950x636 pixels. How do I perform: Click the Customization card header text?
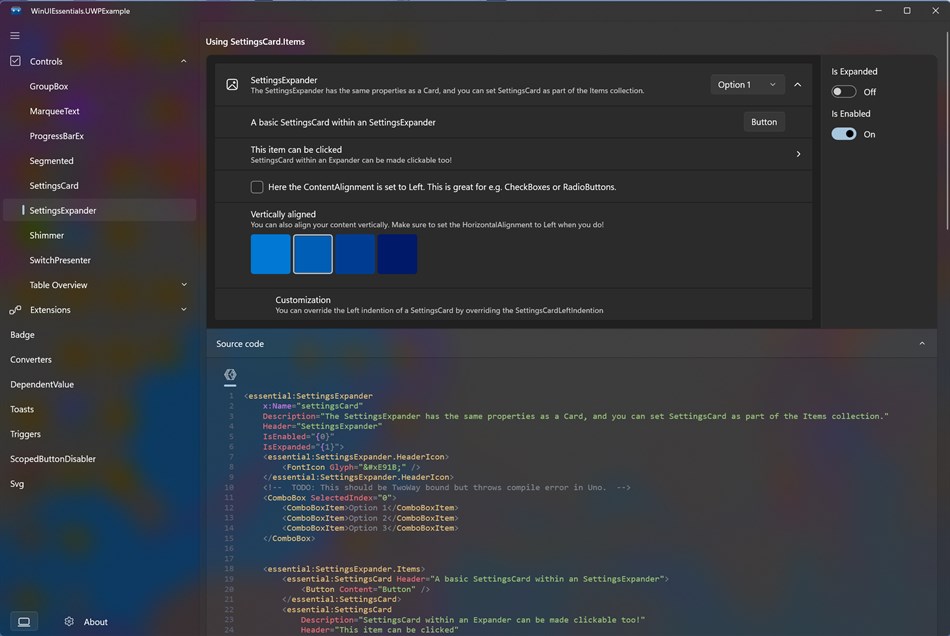pos(303,299)
